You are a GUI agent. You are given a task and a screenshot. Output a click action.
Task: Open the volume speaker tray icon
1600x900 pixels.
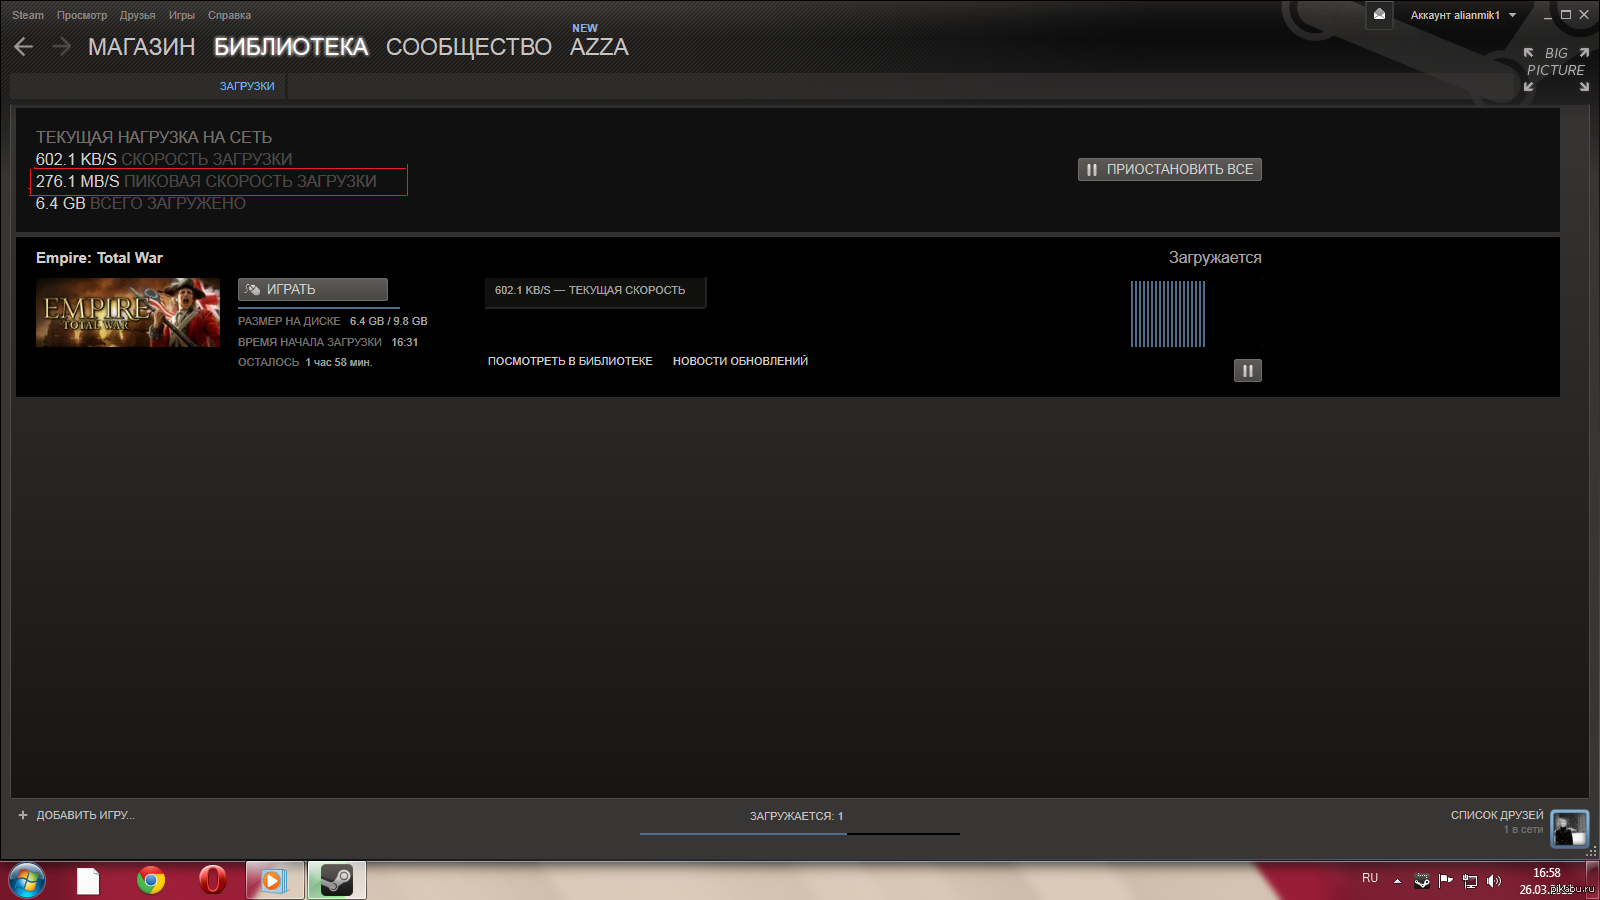click(x=1494, y=881)
